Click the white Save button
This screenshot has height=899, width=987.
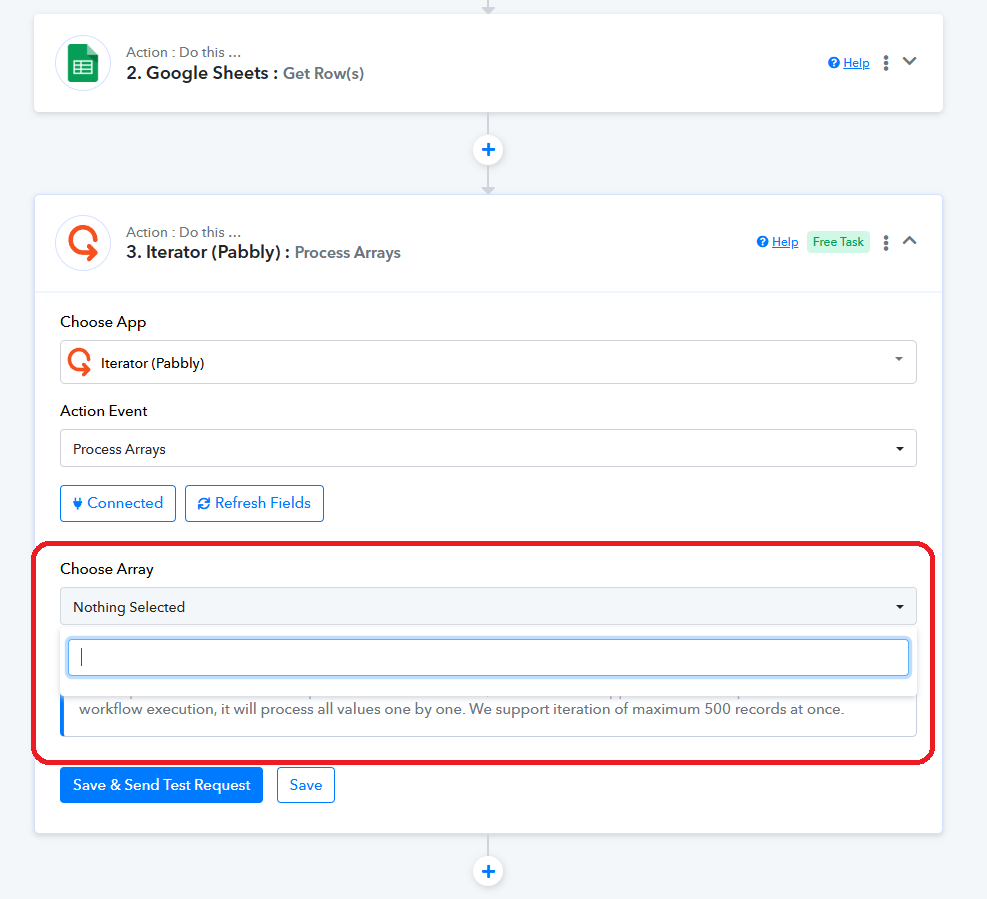coord(306,785)
